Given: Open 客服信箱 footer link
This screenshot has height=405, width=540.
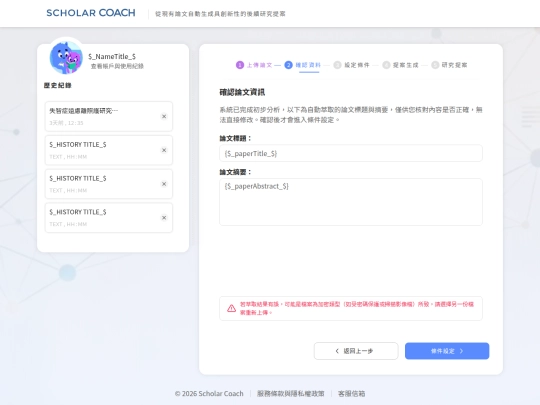Looking at the screenshot, I should pyautogui.click(x=351, y=393).
